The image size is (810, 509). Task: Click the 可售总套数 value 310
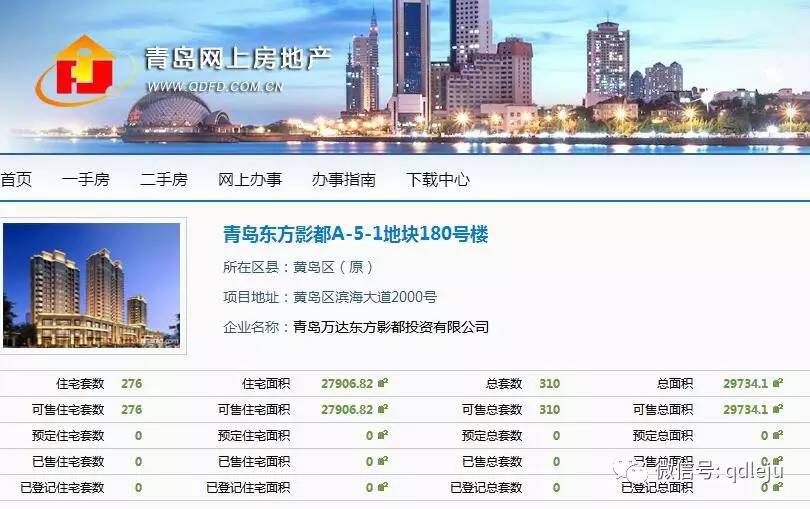[550, 409]
